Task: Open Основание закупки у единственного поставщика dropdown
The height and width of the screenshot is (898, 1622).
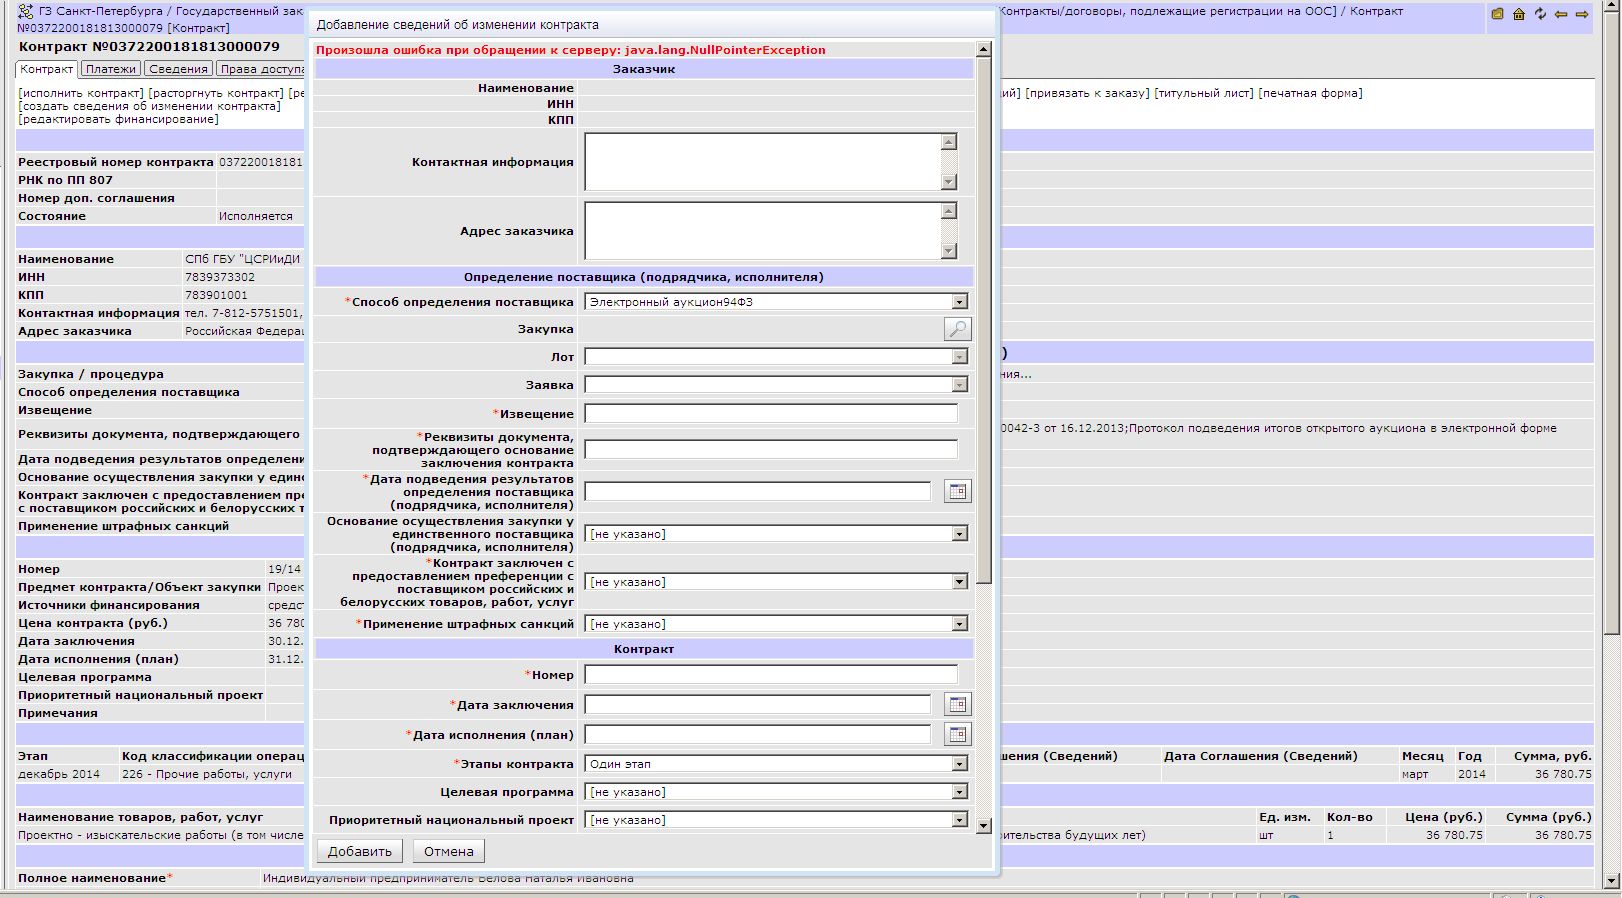Action: point(960,534)
